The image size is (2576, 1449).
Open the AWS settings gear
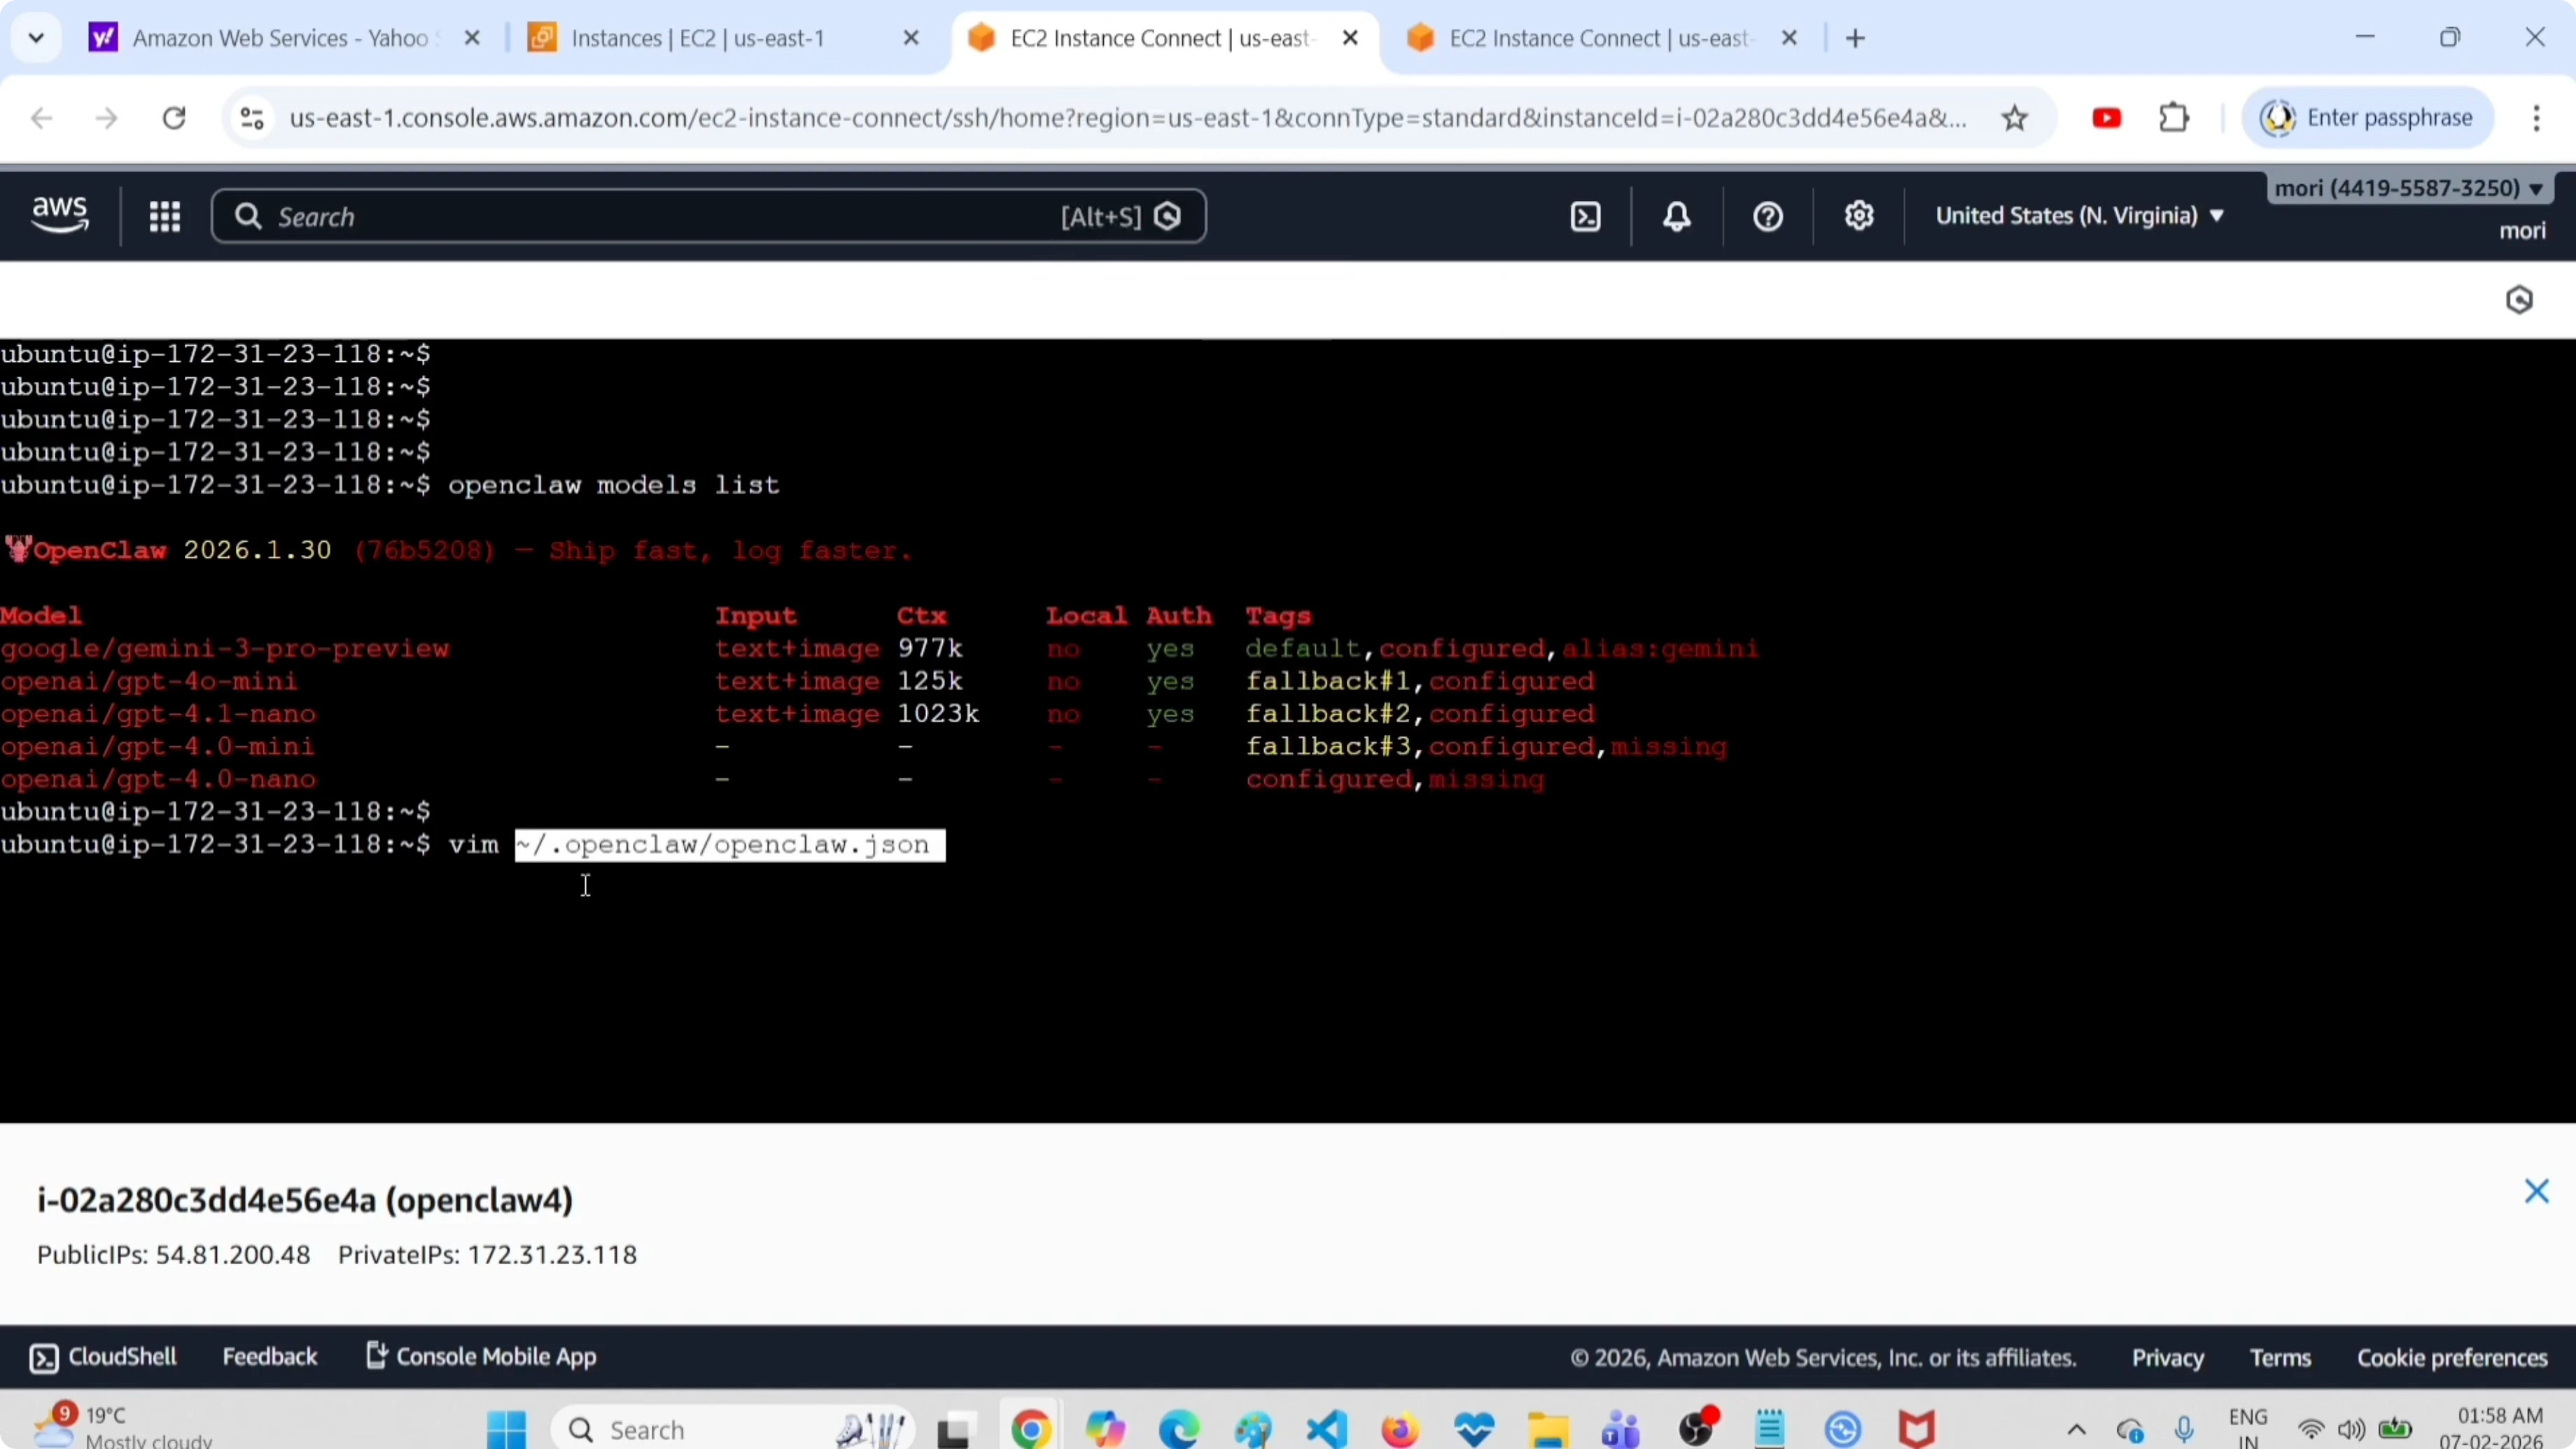pos(1859,217)
